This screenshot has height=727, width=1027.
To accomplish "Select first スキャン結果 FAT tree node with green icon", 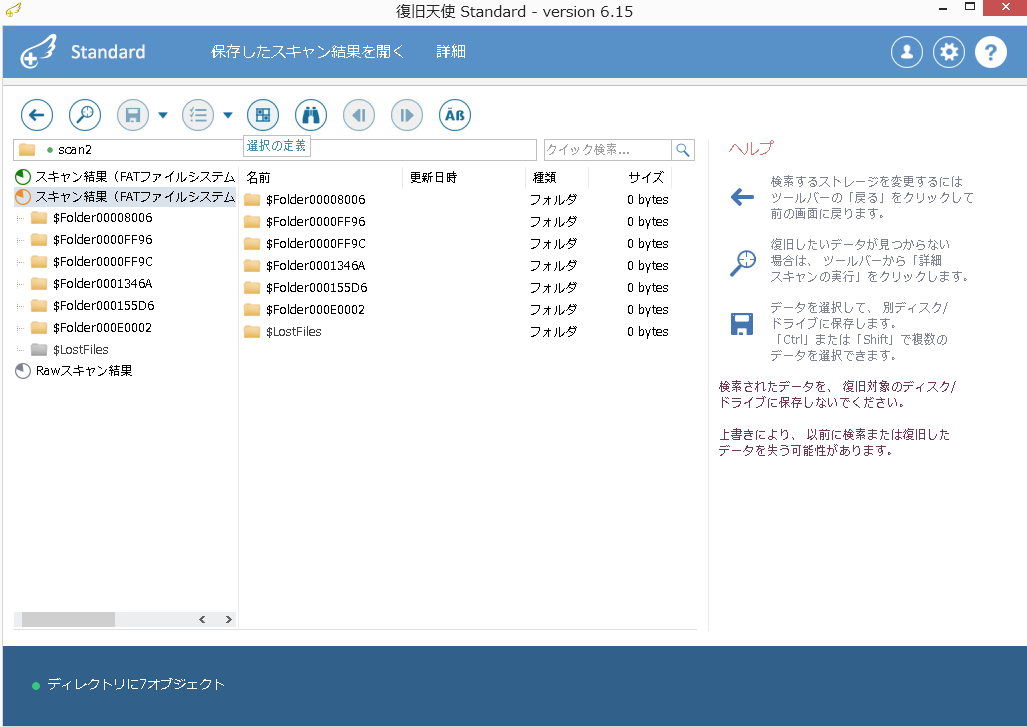I will (x=125, y=177).
